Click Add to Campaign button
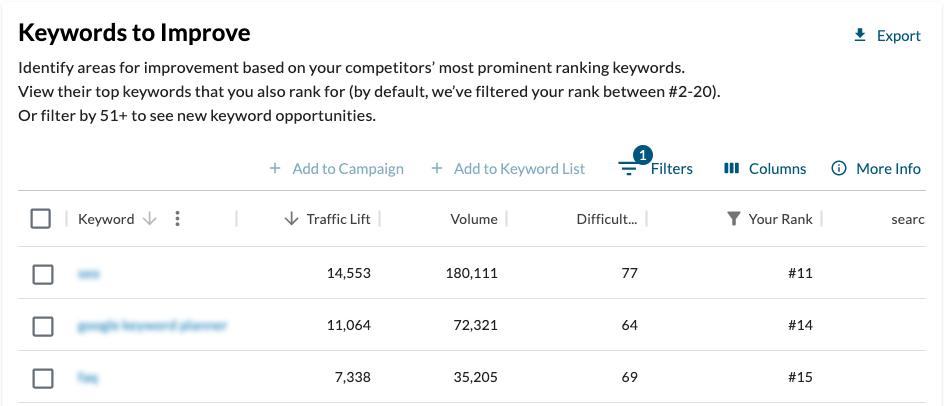948x406 pixels. click(337, 169)
